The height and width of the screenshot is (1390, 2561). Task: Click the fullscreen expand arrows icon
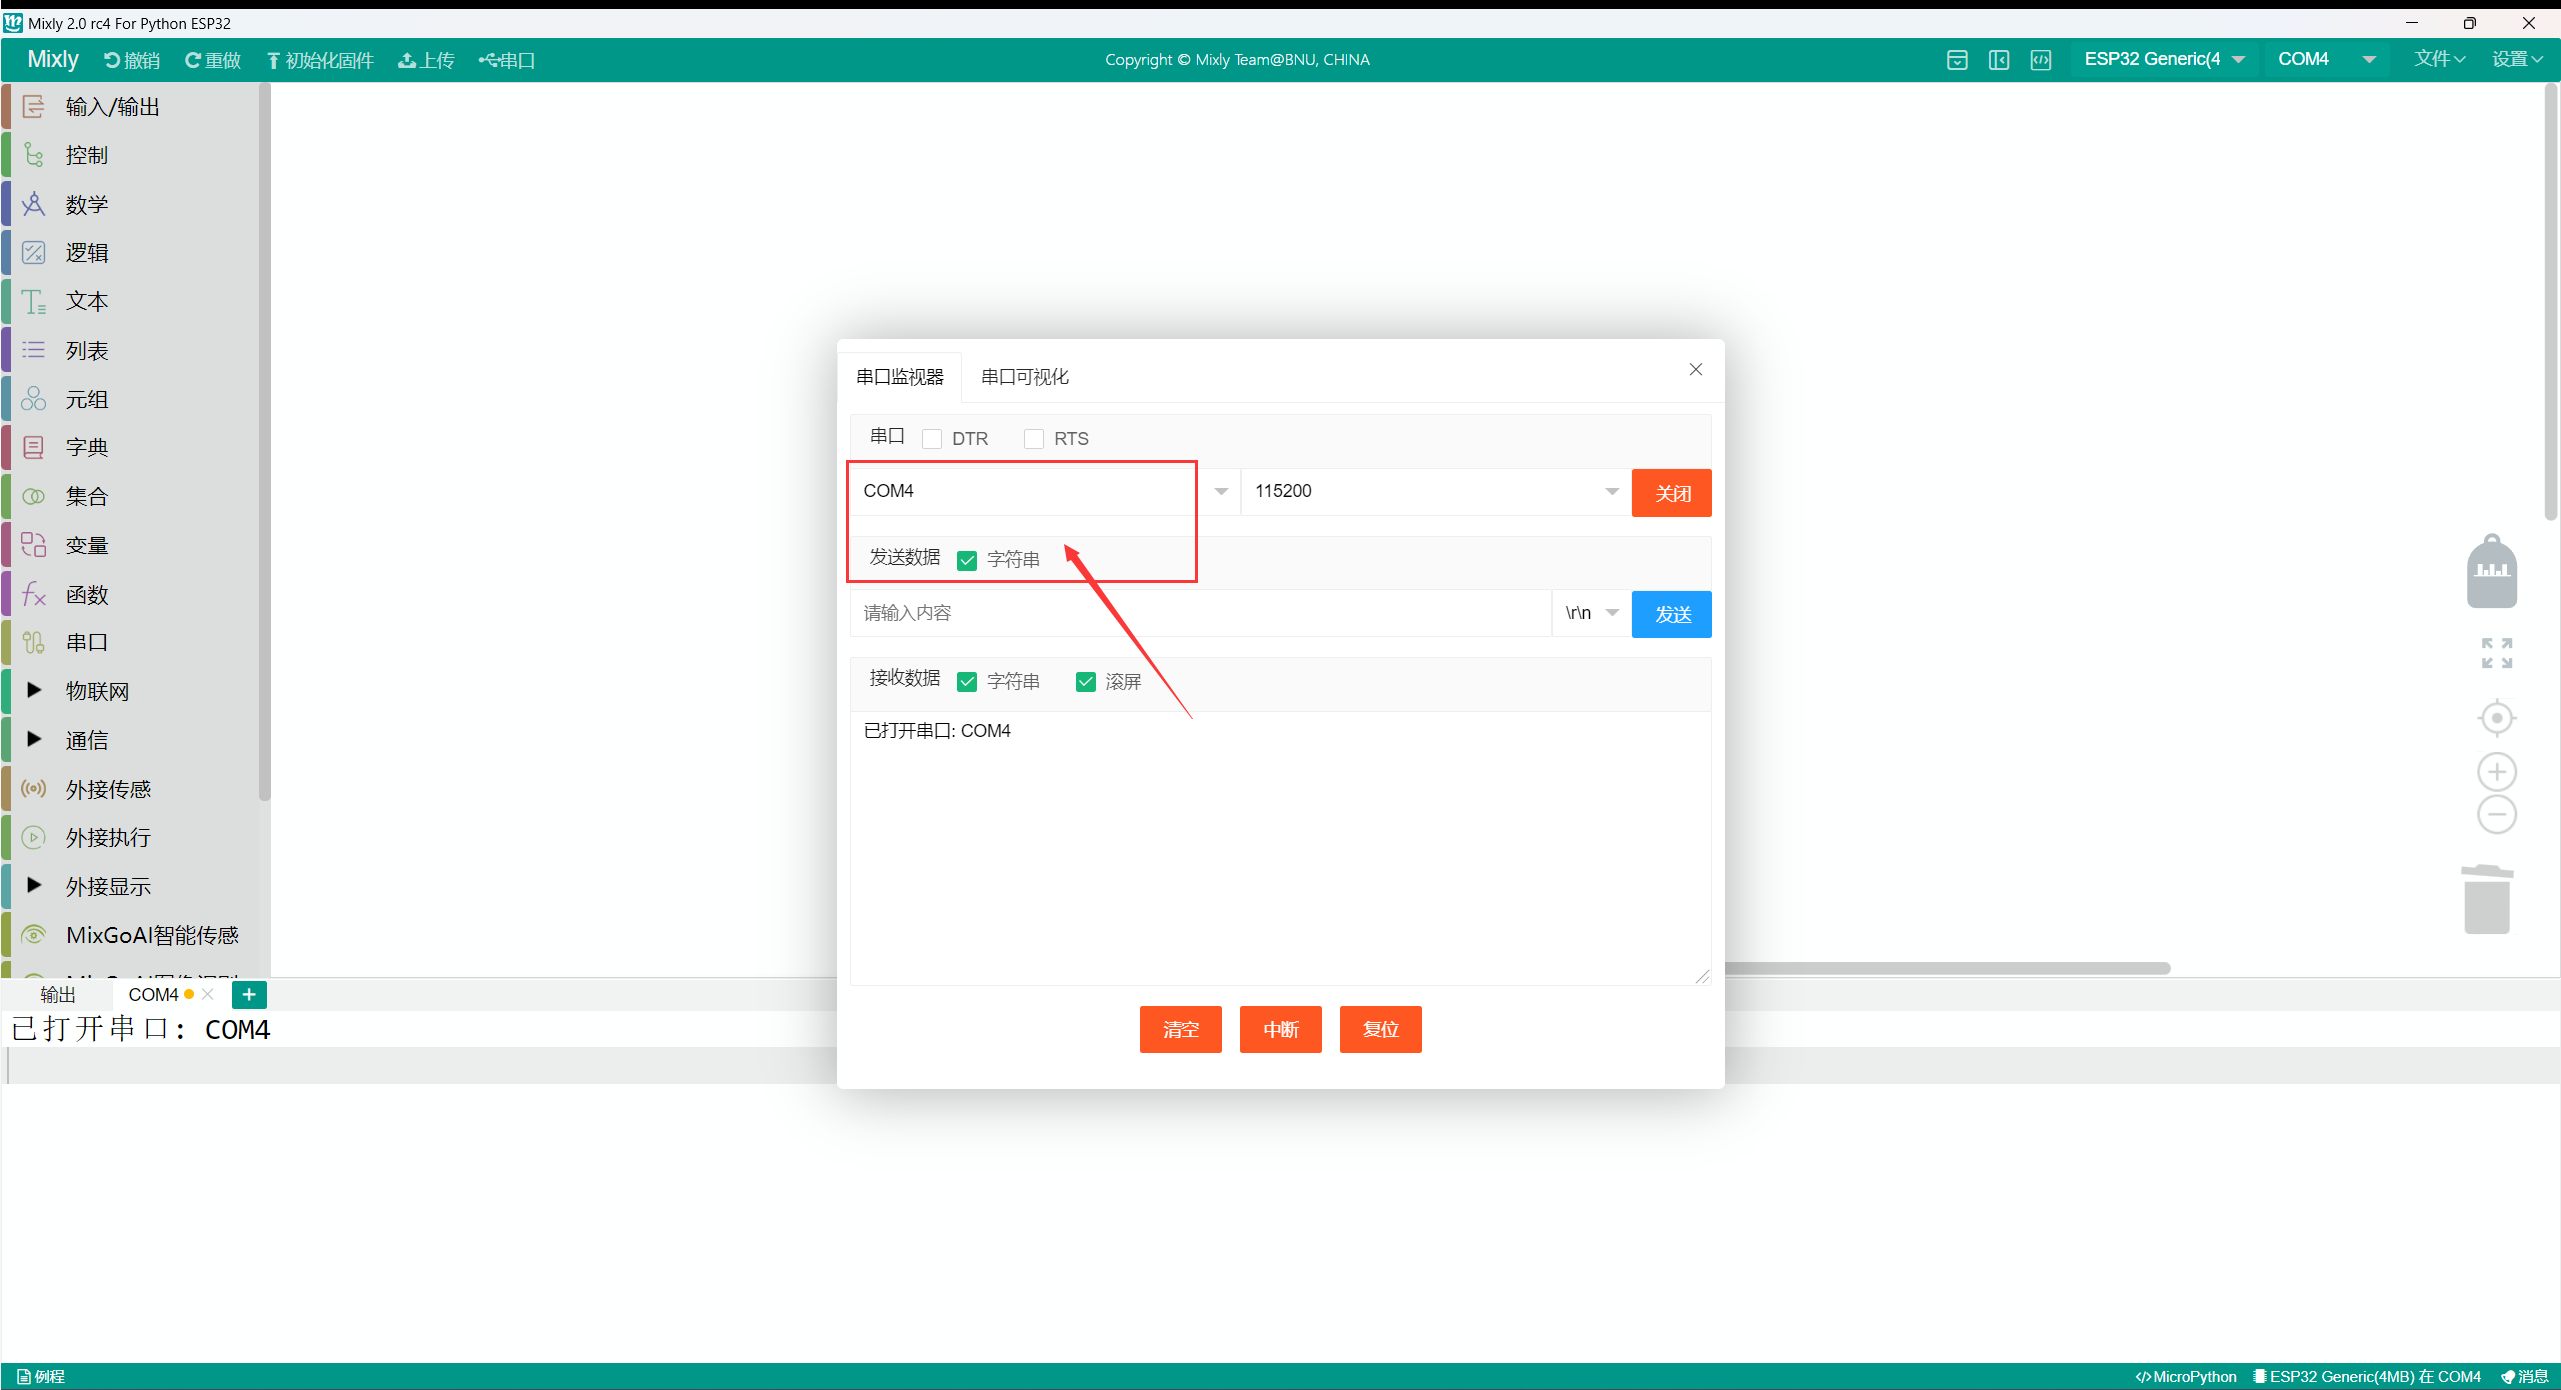[x=2496, y=653]
